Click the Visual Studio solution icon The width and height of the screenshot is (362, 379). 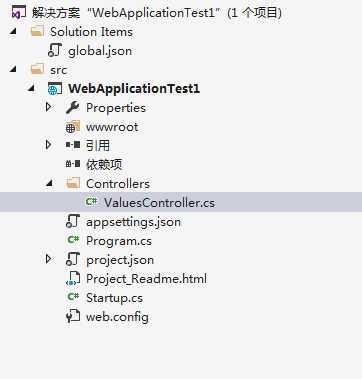(19, 13)
